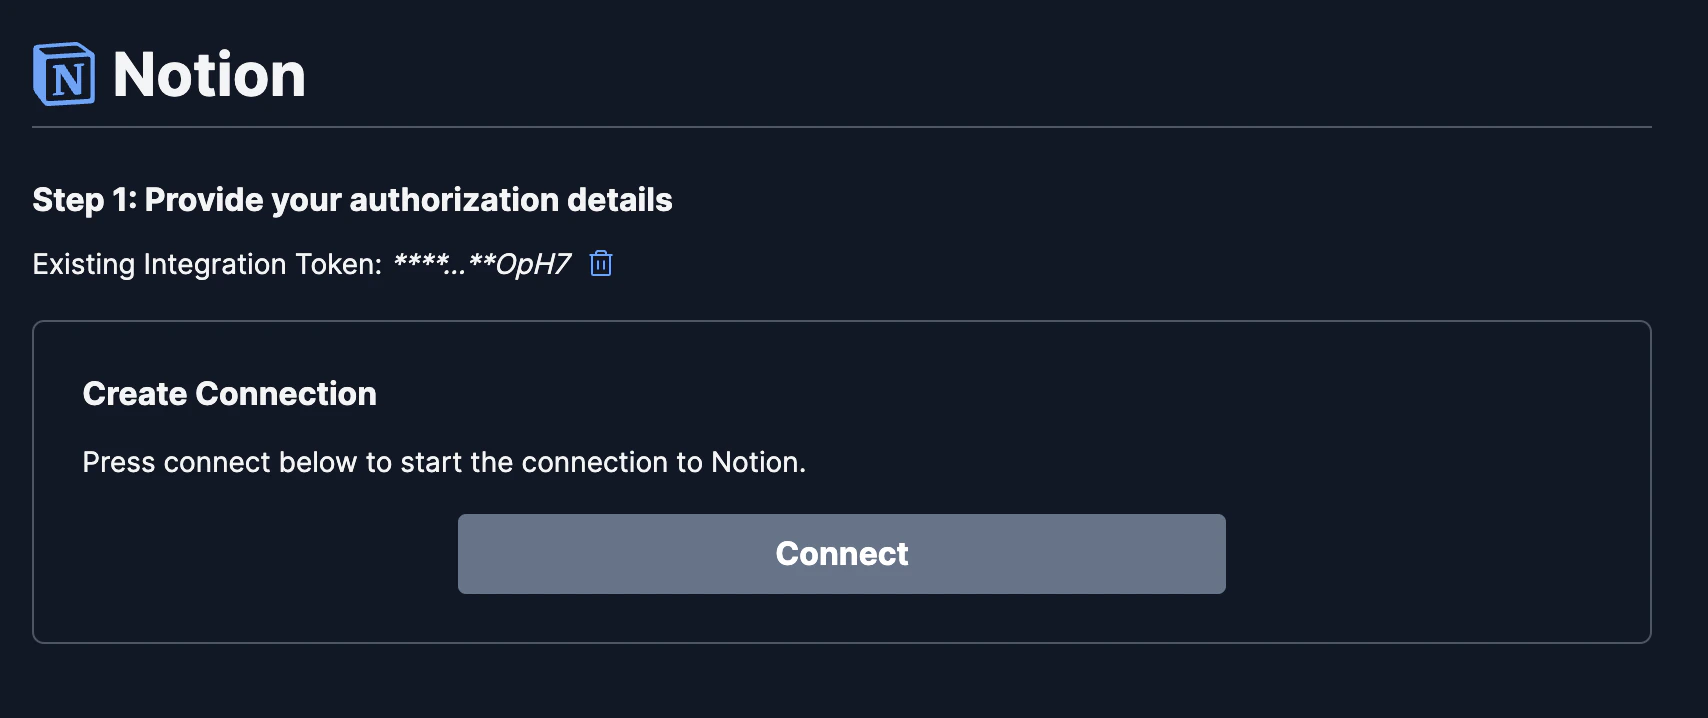Viewport: 1708px width, 718px height.
Task: Click the 'Notion' page title text
Action: coord(209,73)
